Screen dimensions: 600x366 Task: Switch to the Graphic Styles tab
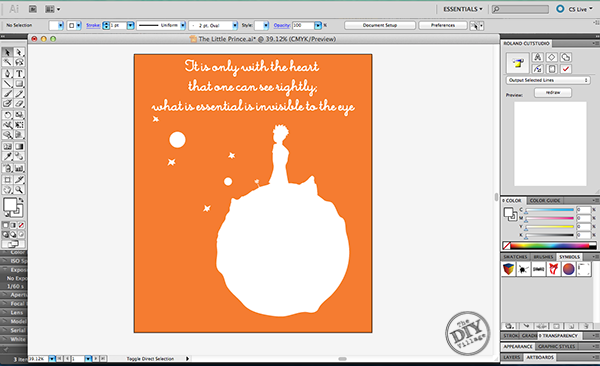click(x=556, y=346)
